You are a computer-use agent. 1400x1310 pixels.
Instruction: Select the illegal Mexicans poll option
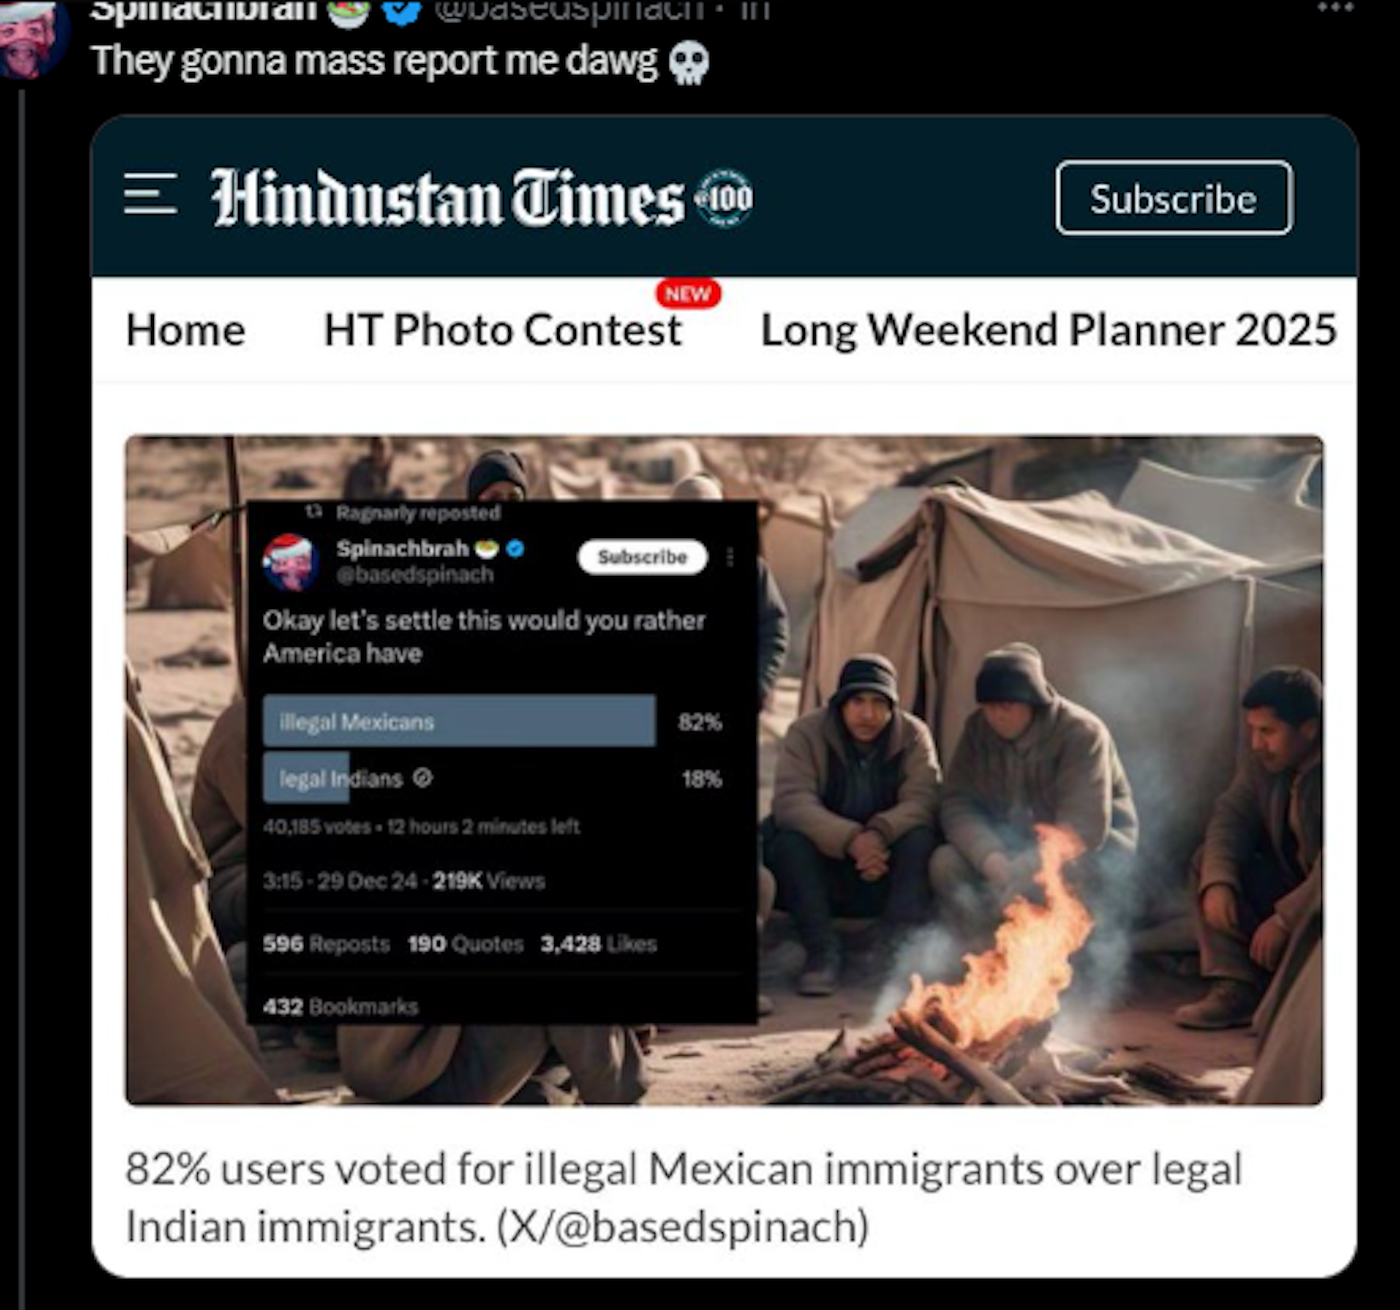pyautogui.click(x=459, y=721)
